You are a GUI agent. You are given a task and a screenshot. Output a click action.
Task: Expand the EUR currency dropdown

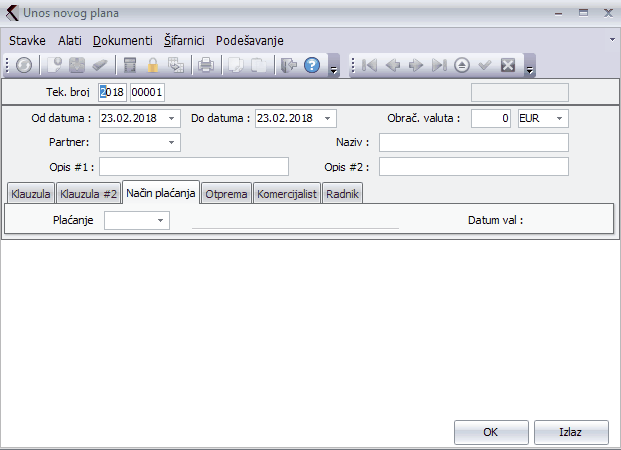click(x=559, y=118)
